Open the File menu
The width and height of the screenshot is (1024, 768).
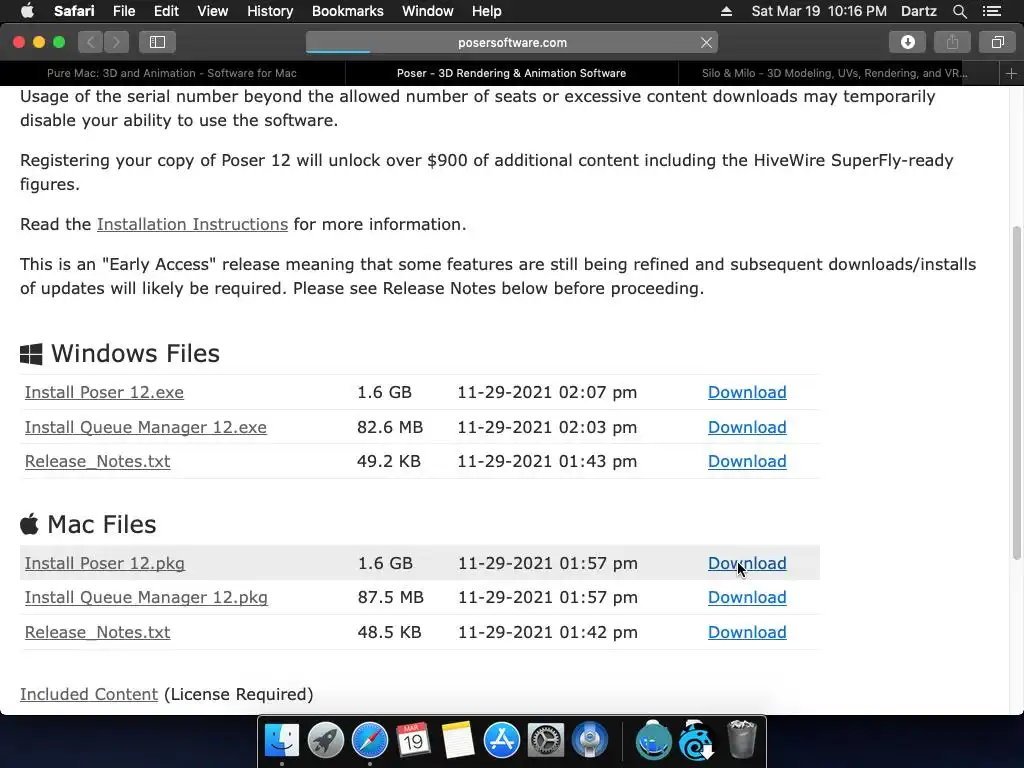[x=123, y=11]
